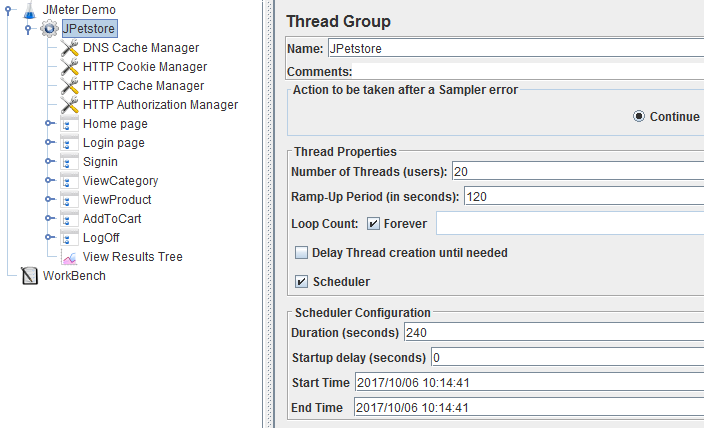
Task: Click the Home page controller icon
Action: pyautogui.click(x=69, y=124)
